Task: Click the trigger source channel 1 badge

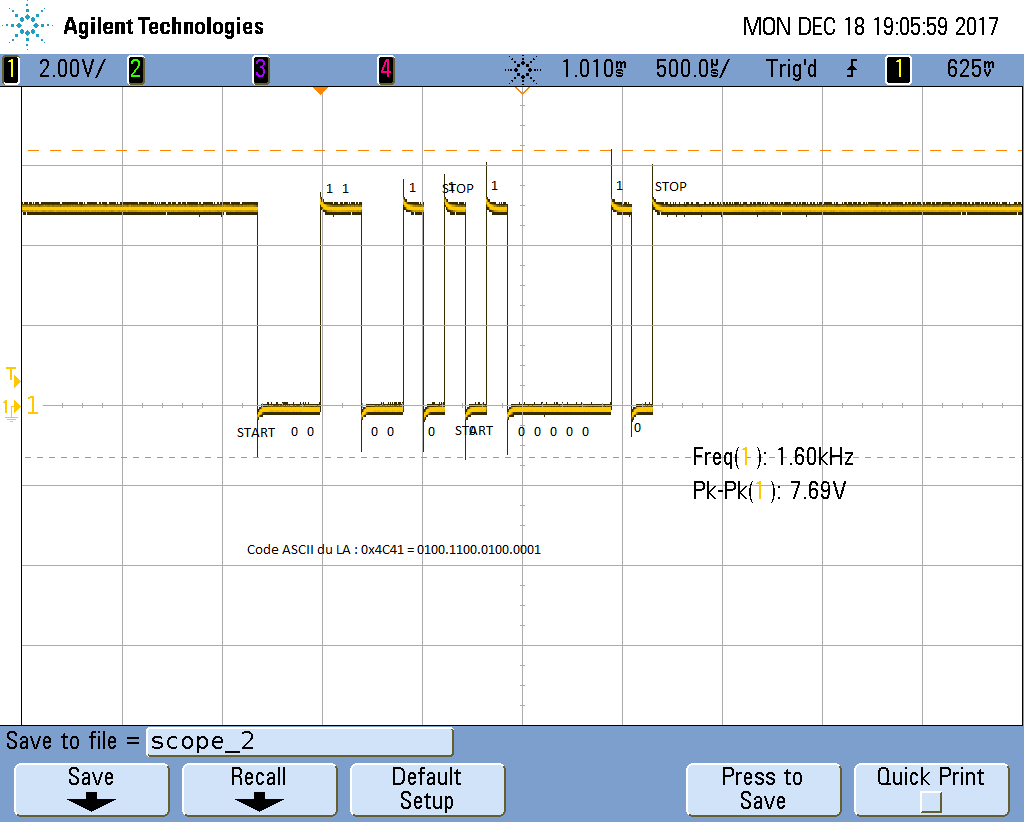Action: 898,70
